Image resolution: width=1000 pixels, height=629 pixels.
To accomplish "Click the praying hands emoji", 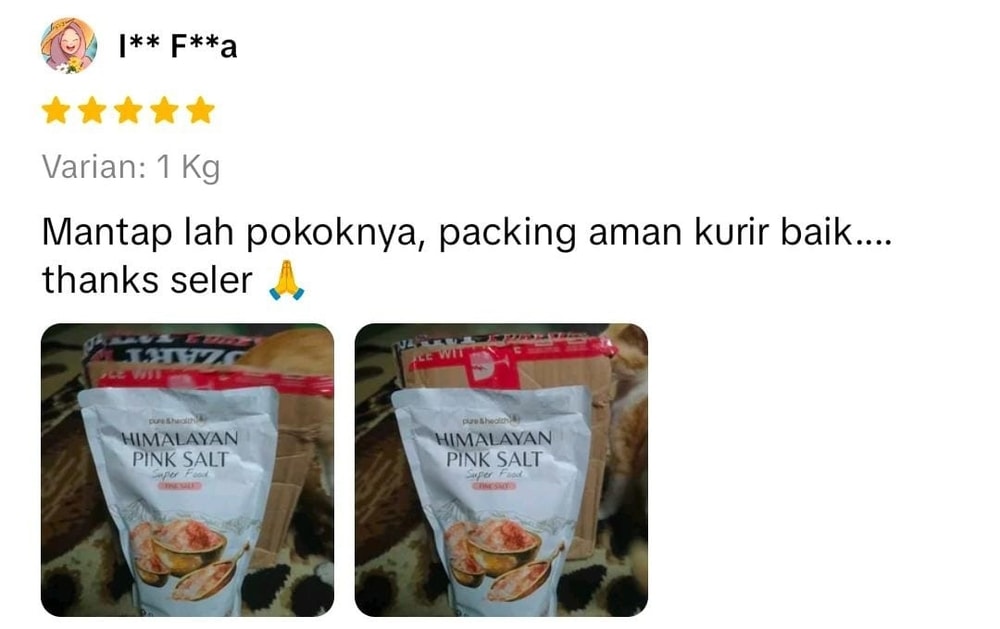I will 286,280.
